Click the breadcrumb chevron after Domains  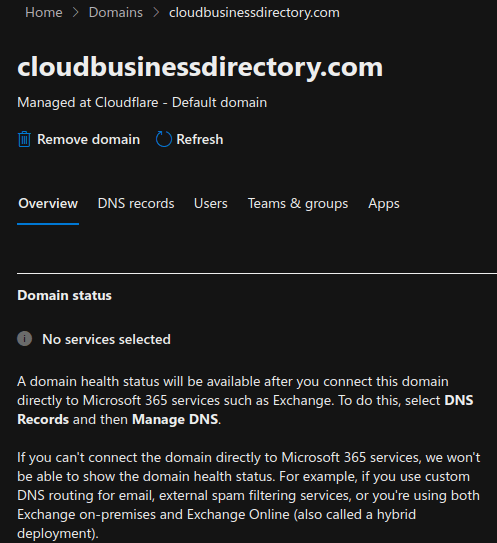[x=156, y=12]
